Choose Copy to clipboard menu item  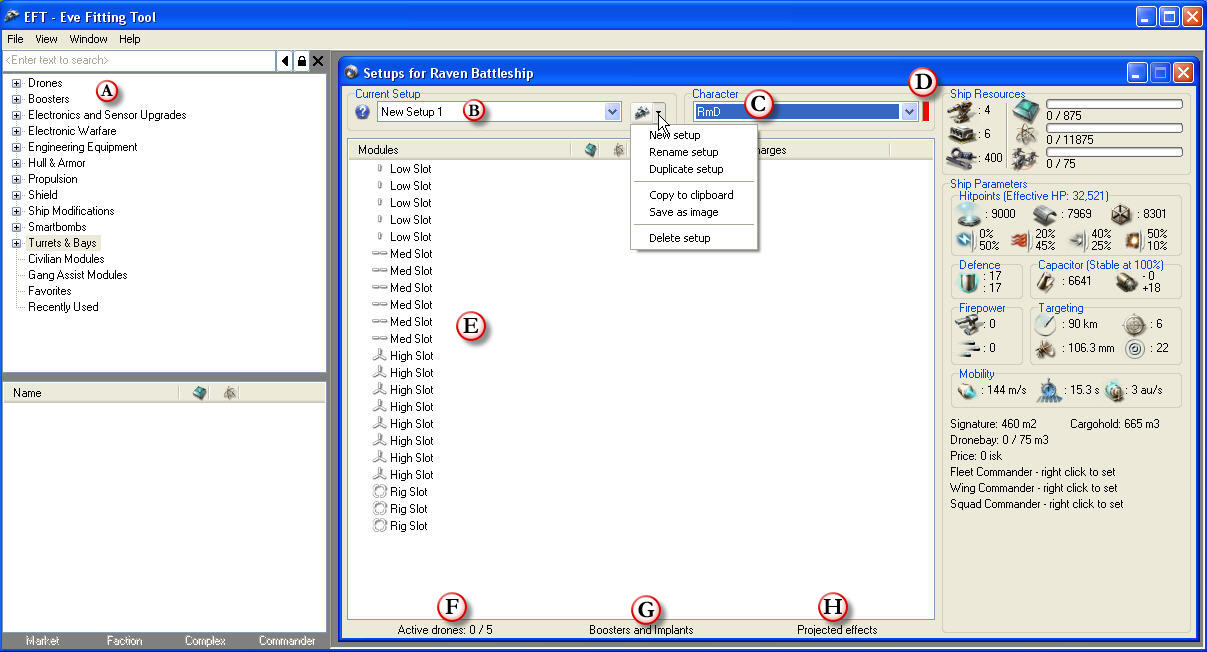691,195
